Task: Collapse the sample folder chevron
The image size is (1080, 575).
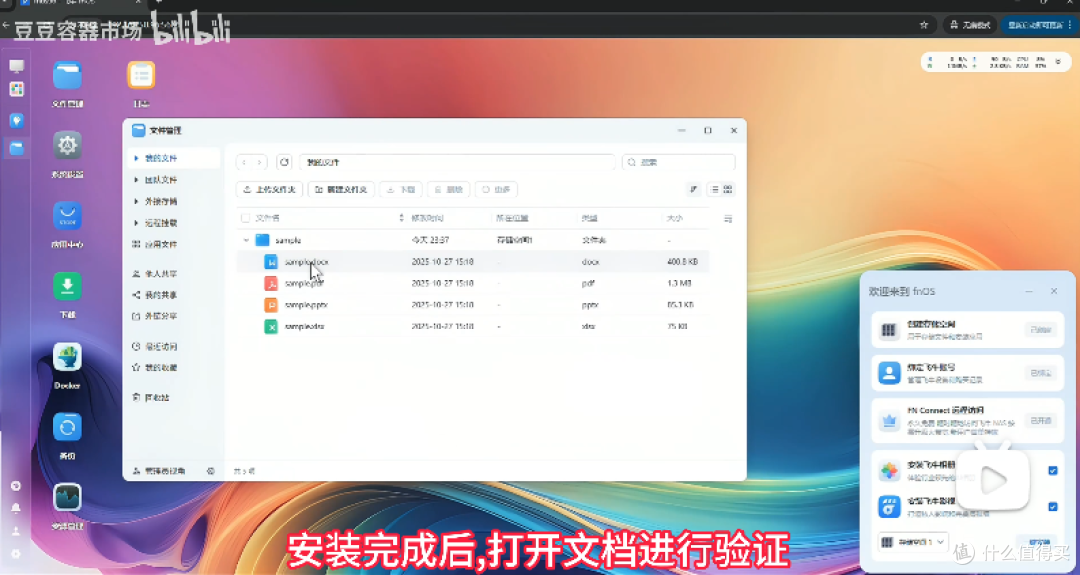Action: tap(246, 240)
